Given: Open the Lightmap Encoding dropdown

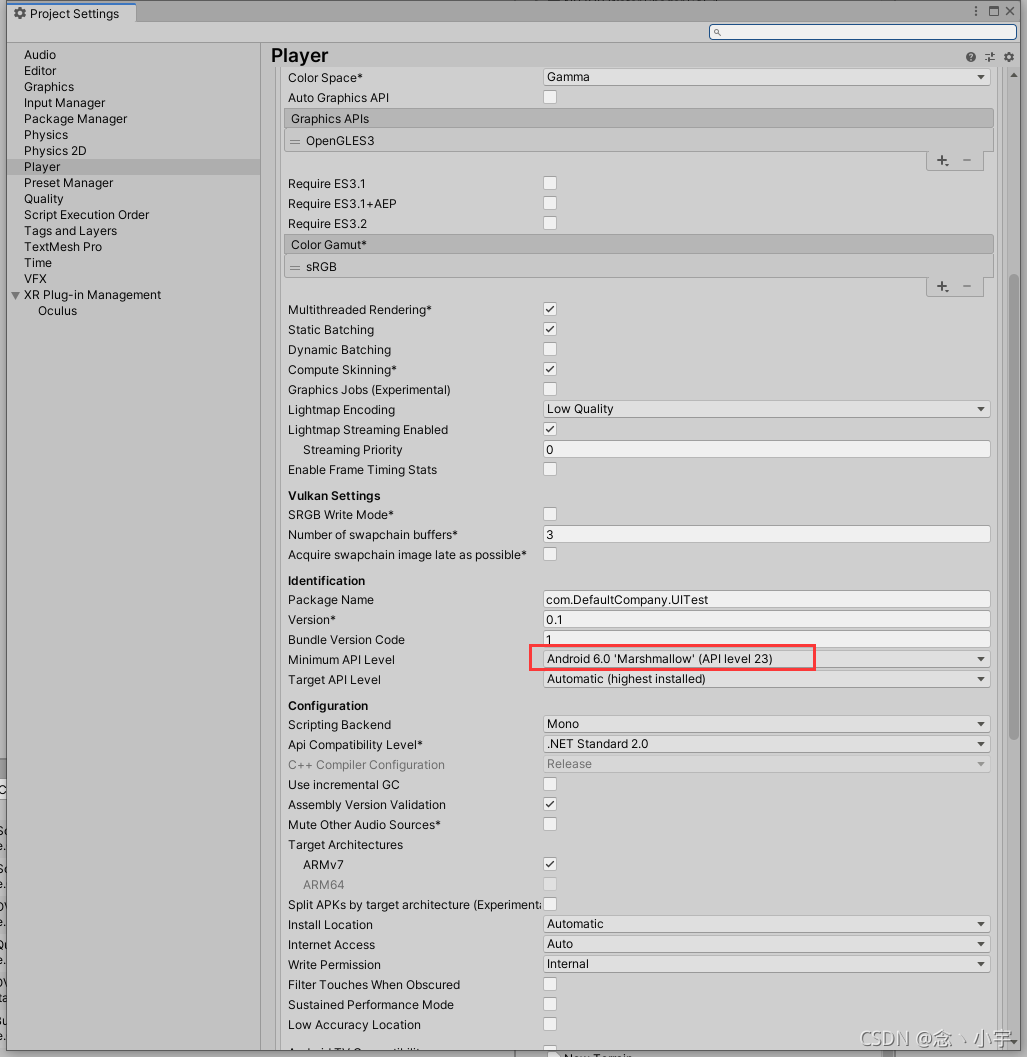Looking at the screenshot, I should (767, 409).
